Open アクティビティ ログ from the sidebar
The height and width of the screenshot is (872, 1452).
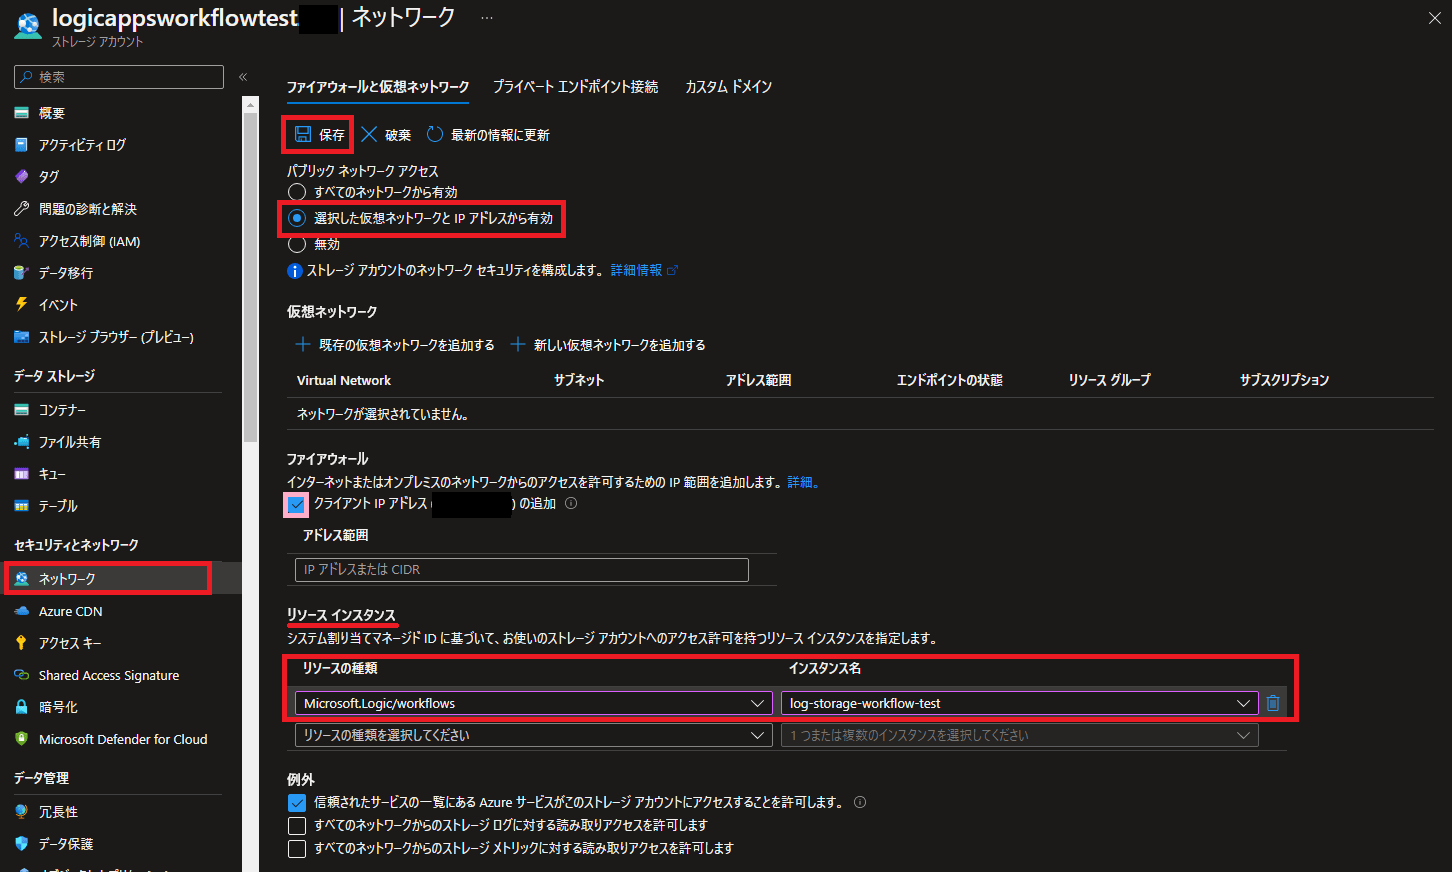[82, 145]
